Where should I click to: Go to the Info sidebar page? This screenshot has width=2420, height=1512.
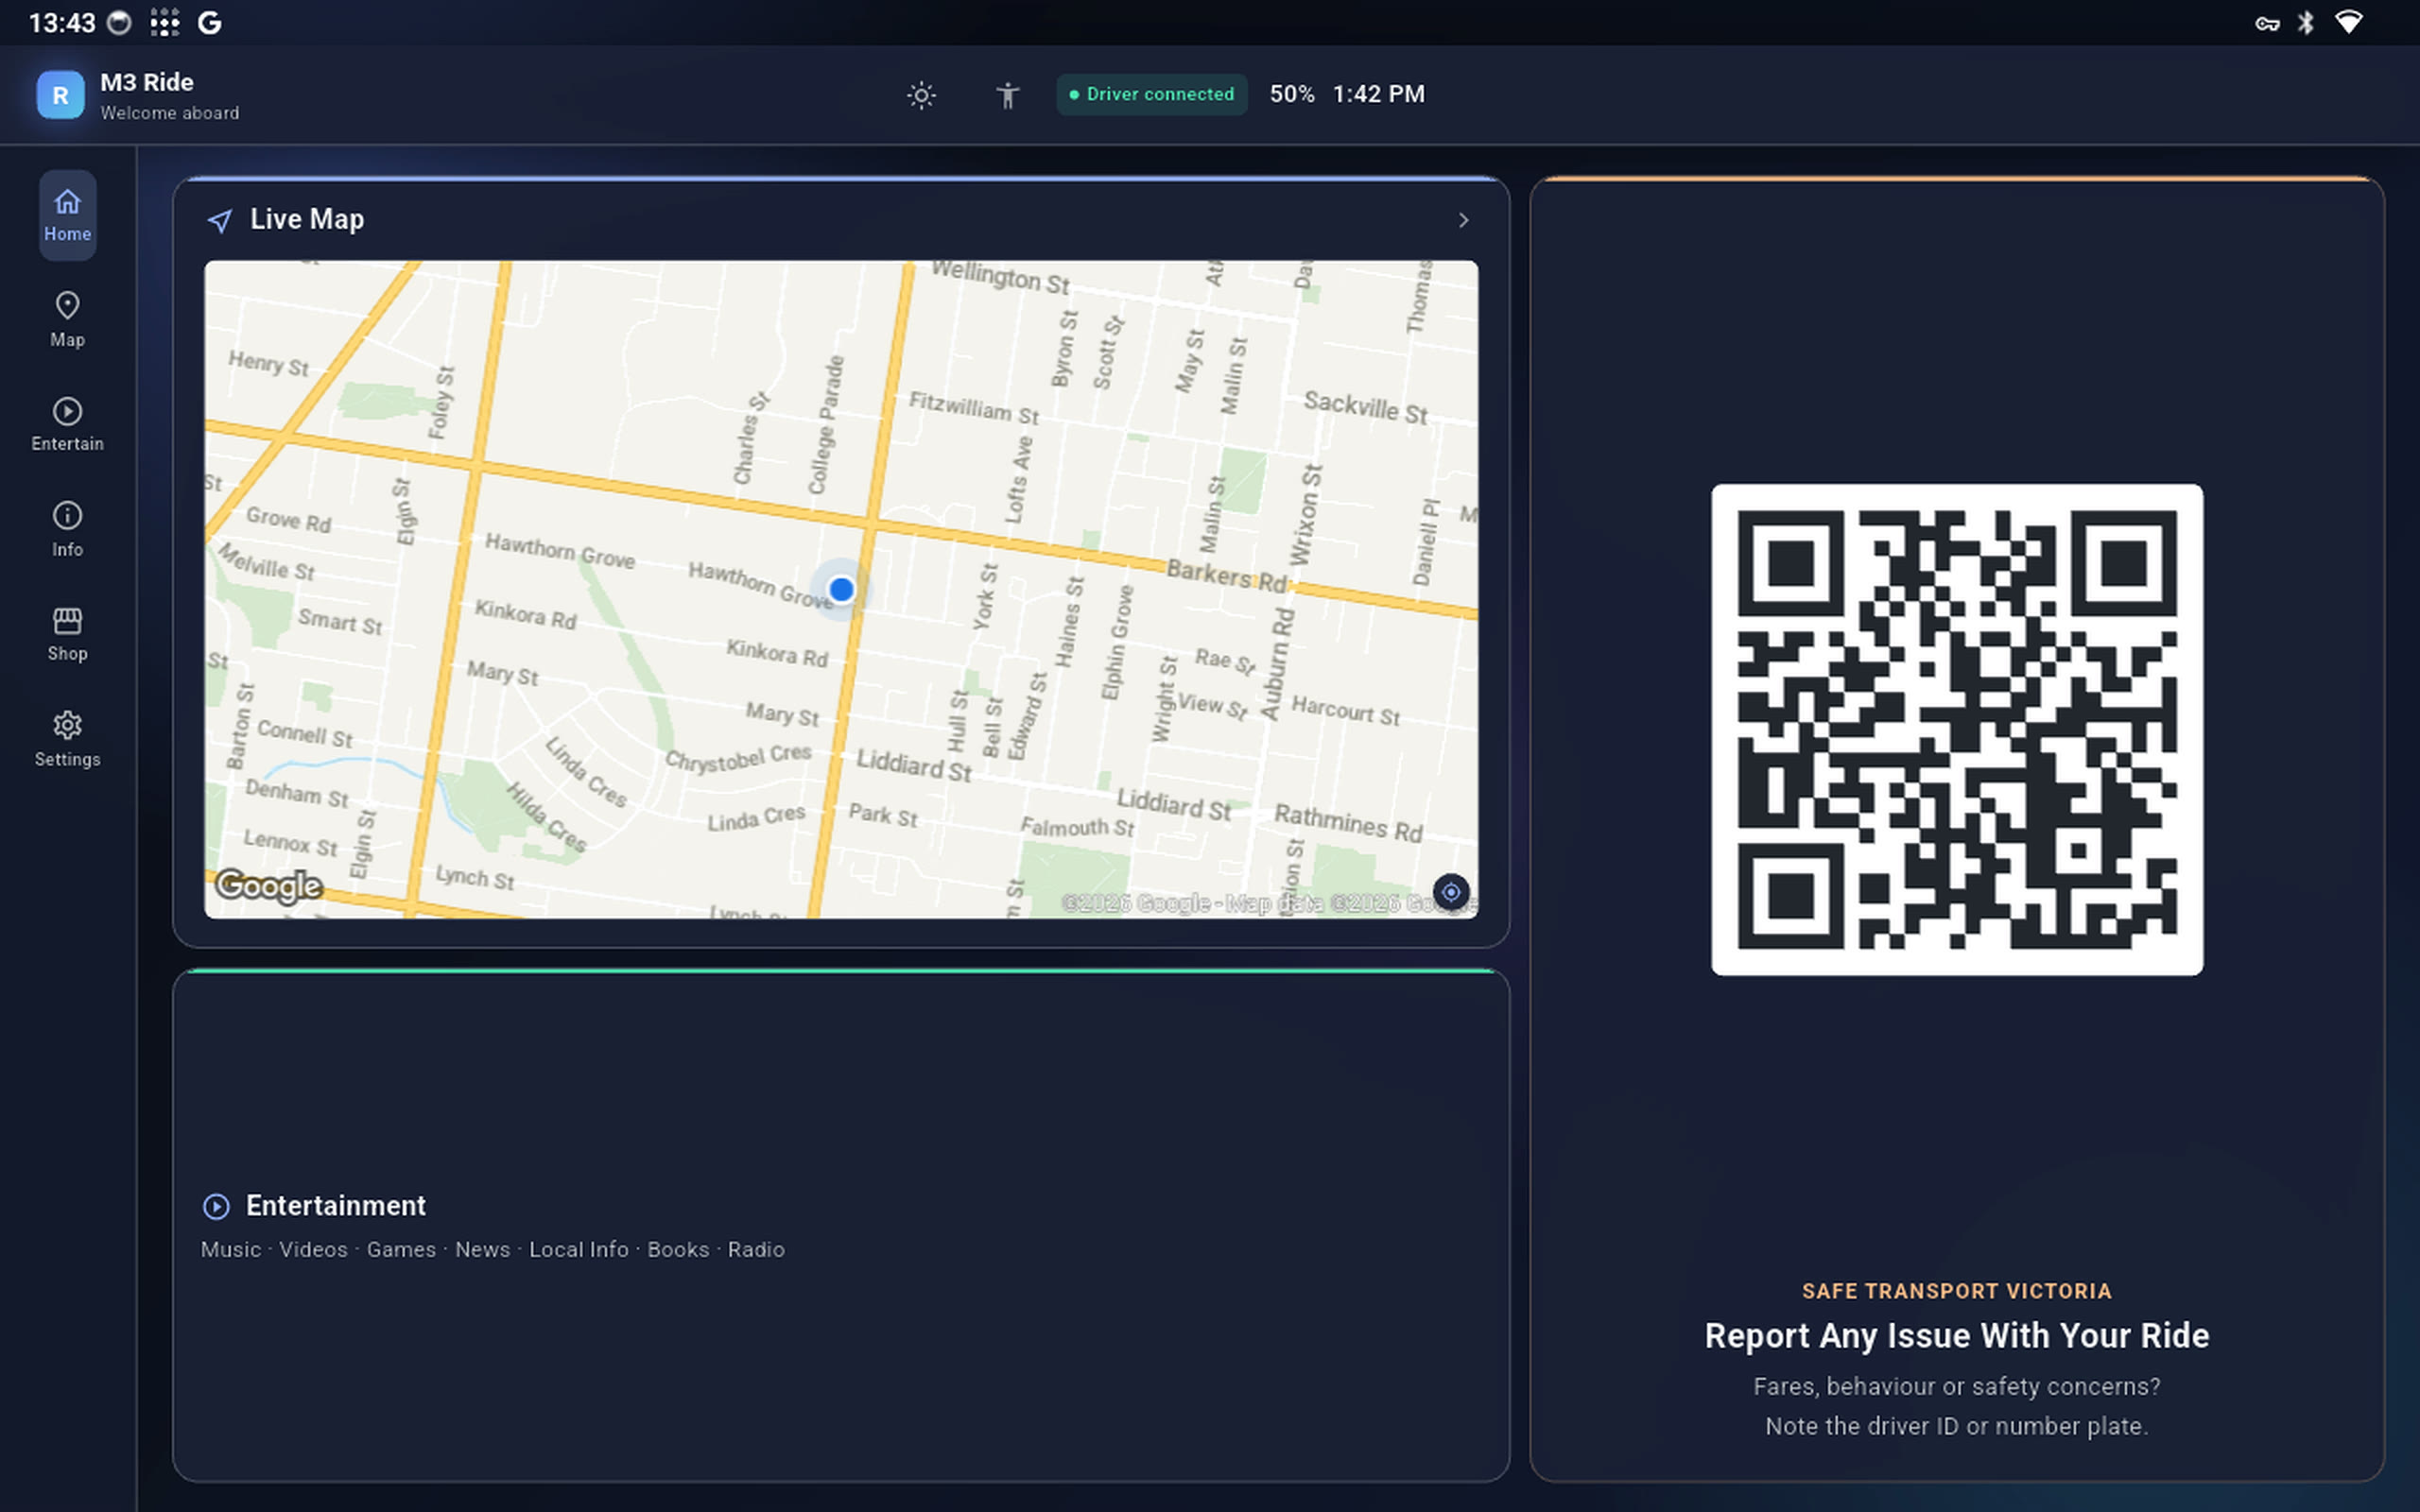coord(67,530)
